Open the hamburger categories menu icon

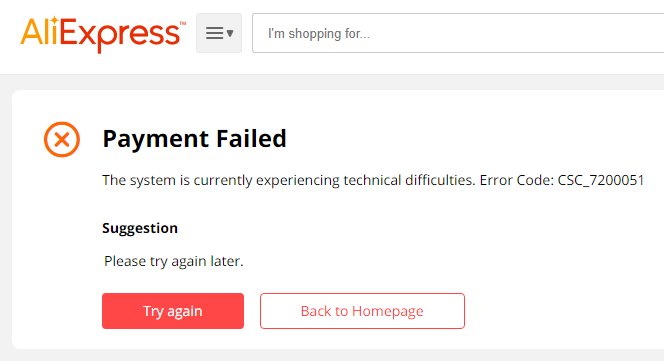point(215,33)
